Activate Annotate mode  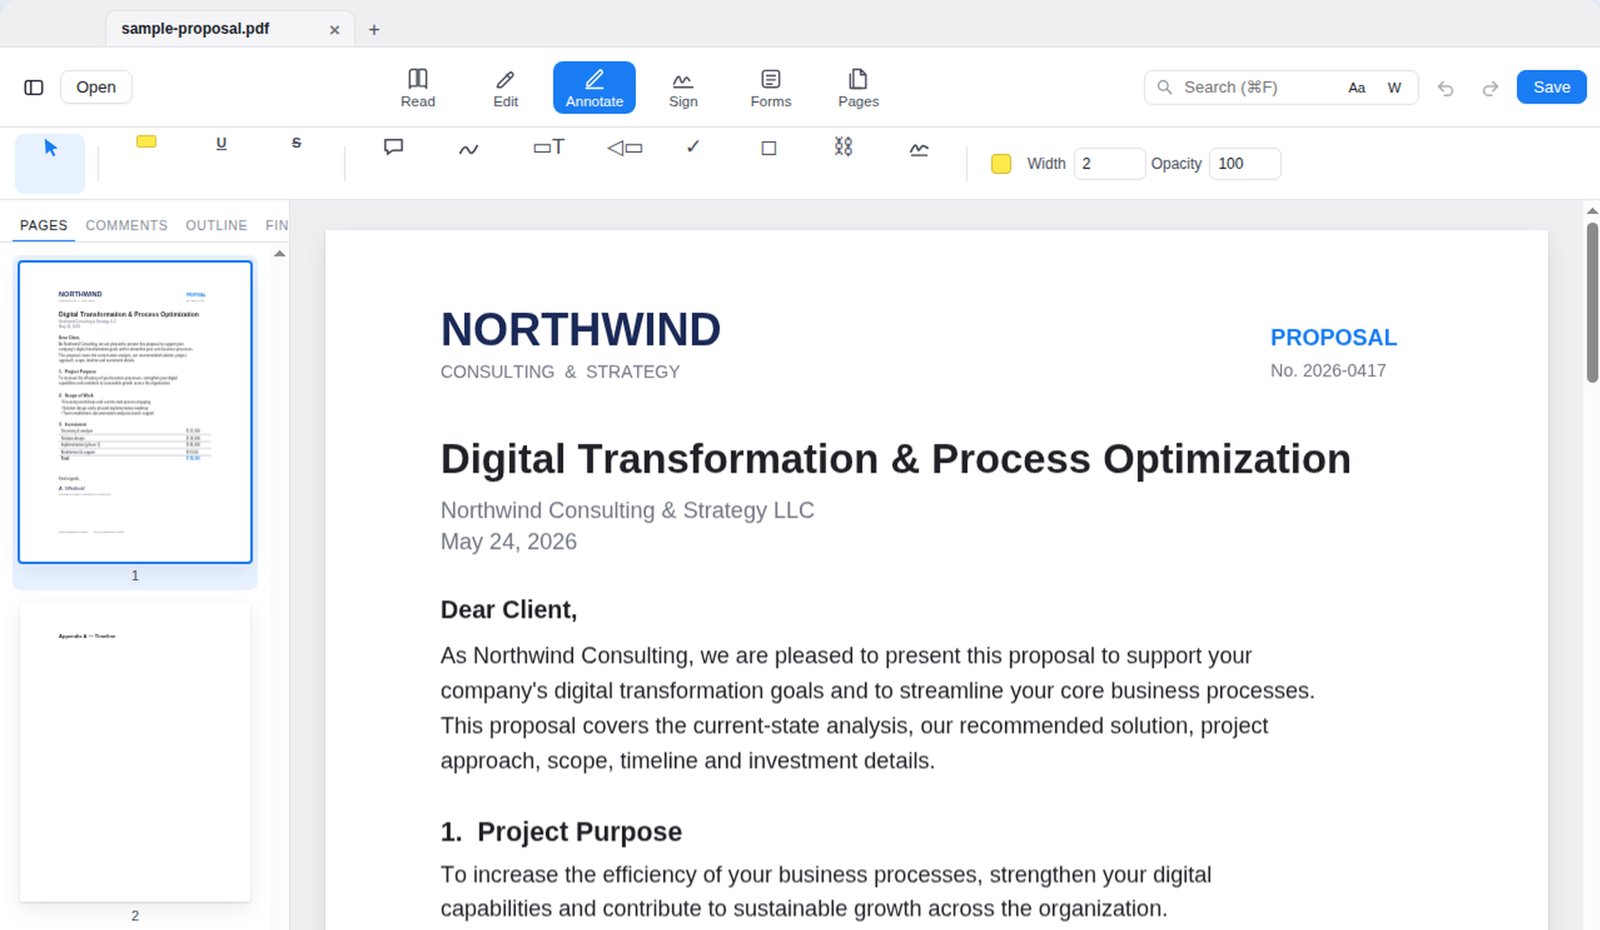[594, 88]
